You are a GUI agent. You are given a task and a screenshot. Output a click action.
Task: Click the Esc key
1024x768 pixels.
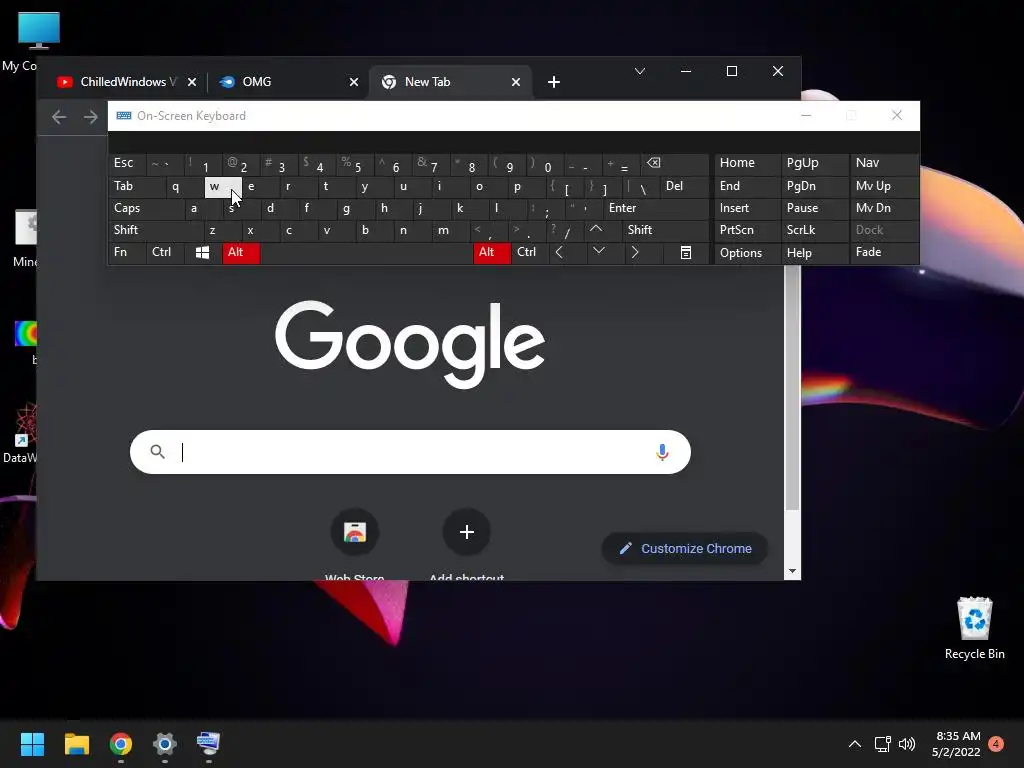(x=127, y=163)
